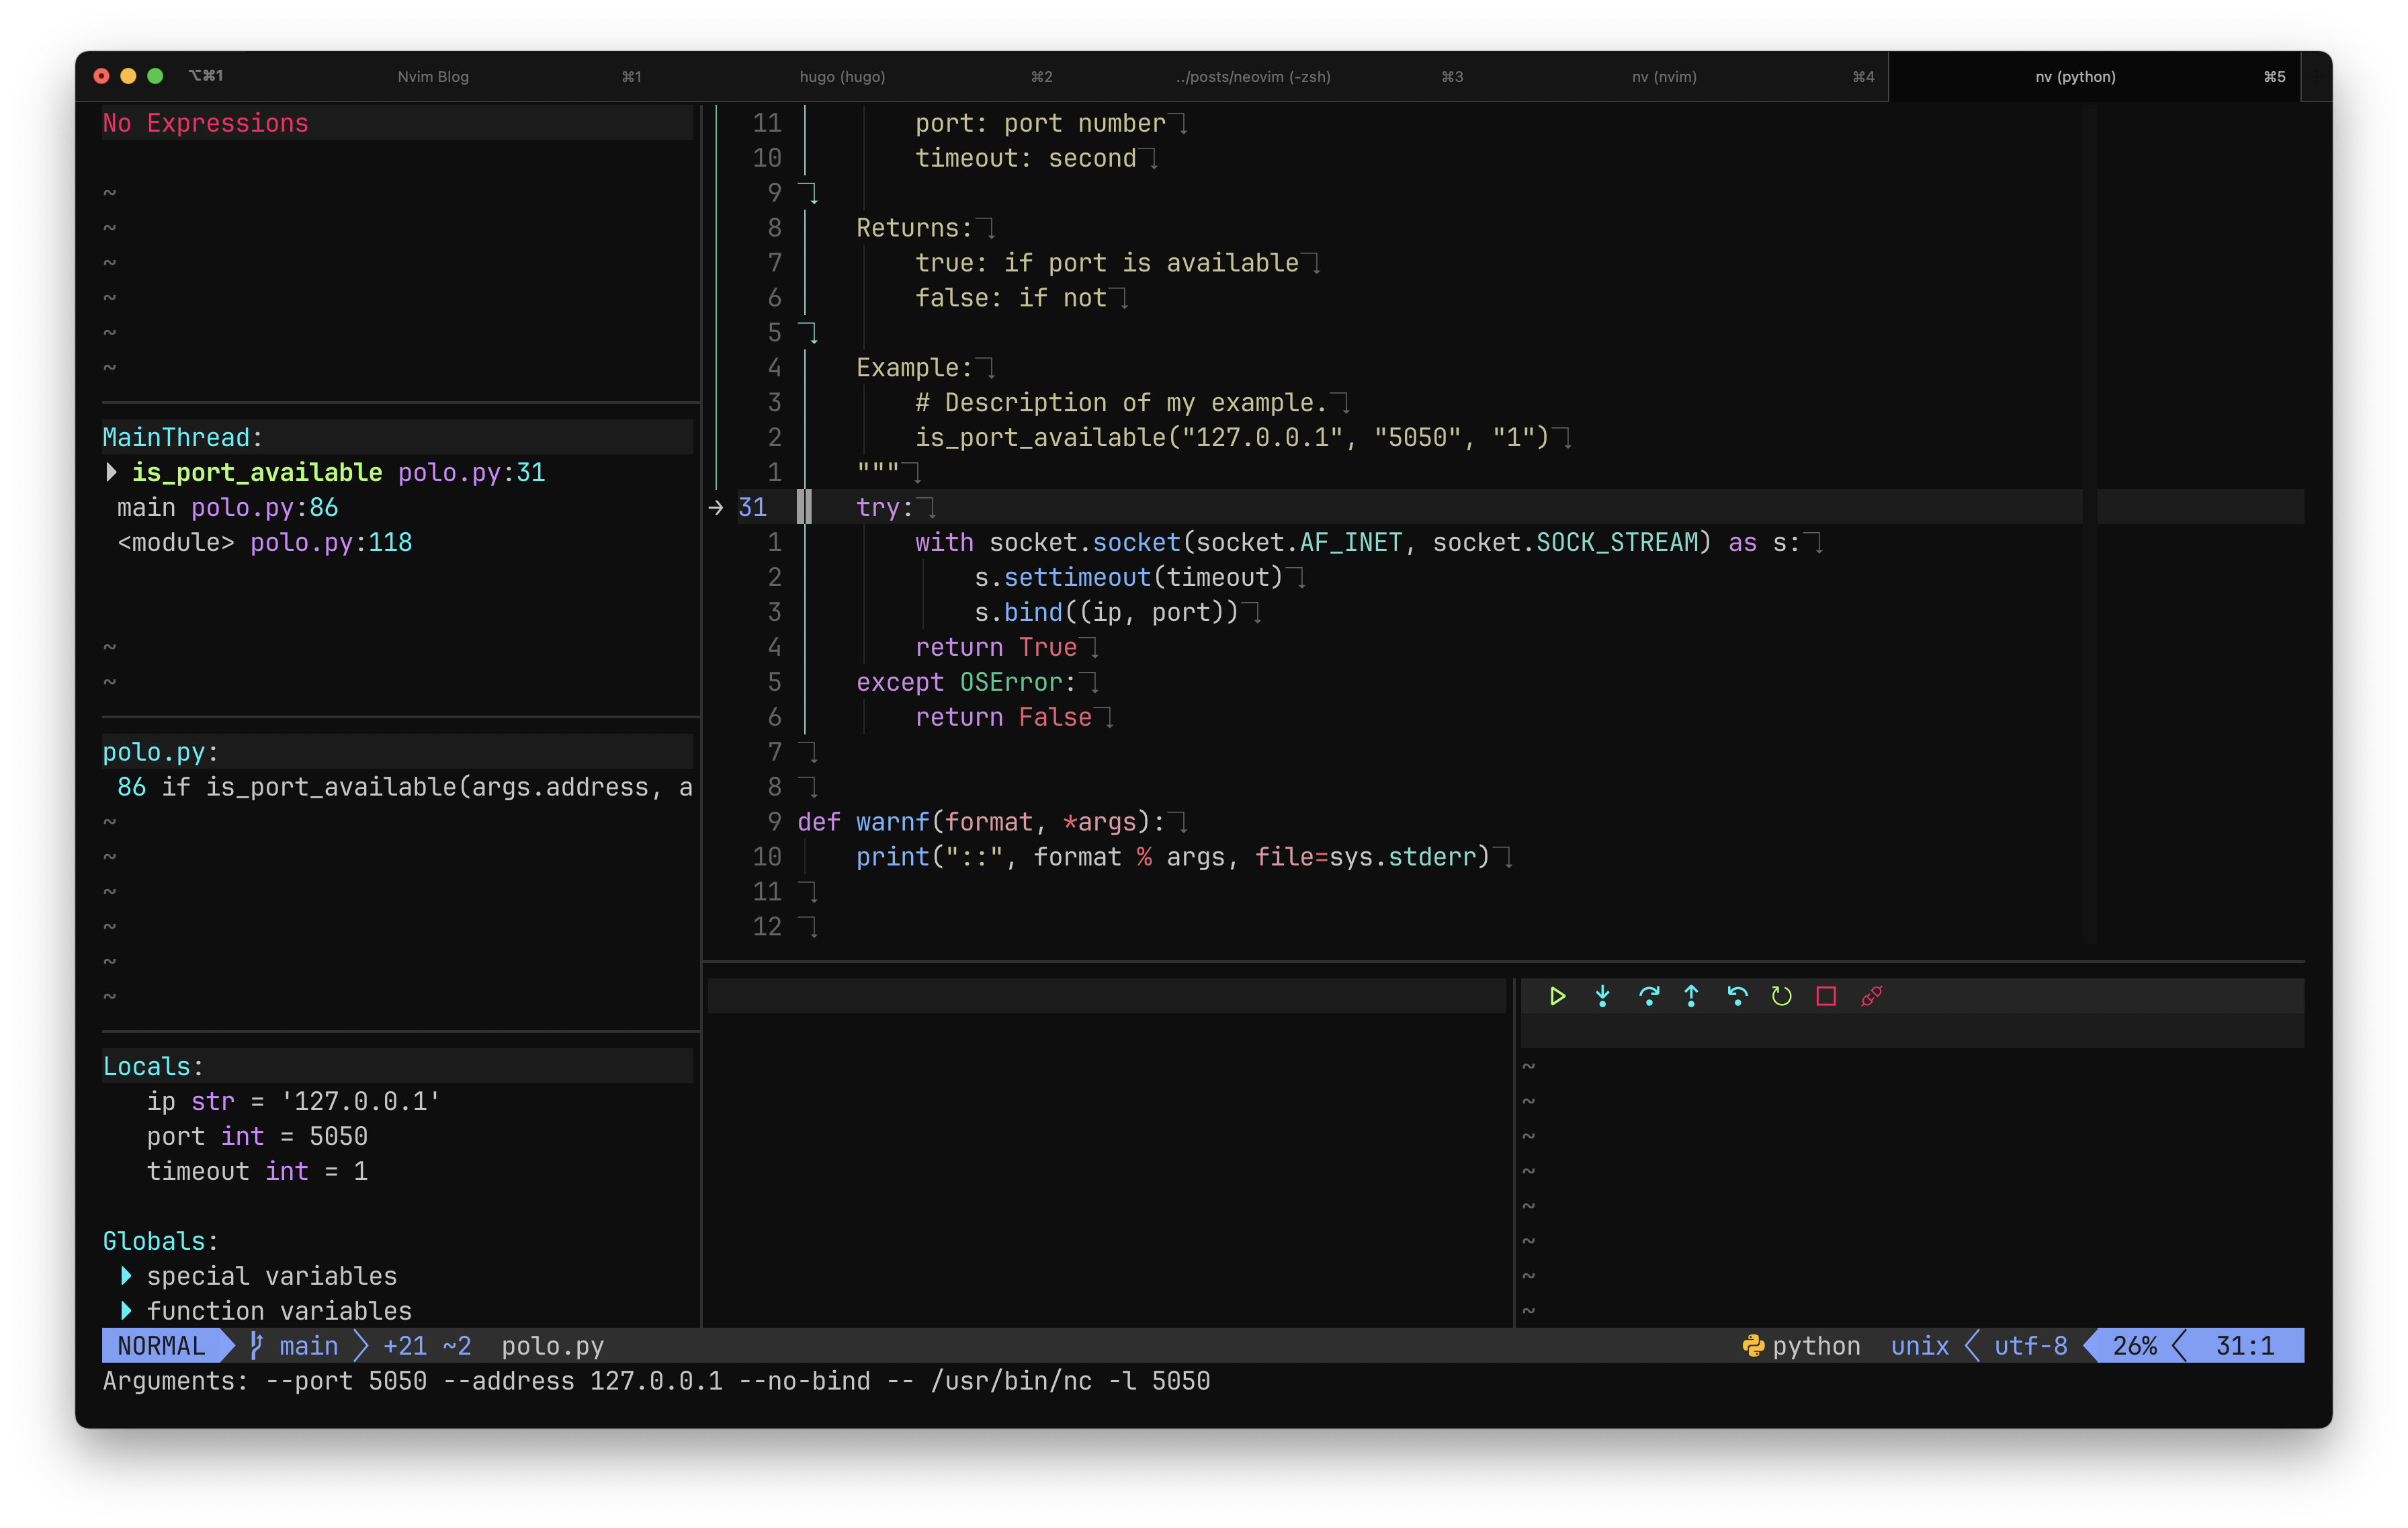
Task: Click the Arguments command line at bottom
Action: pyautogui.click(x=656, y=1381)
